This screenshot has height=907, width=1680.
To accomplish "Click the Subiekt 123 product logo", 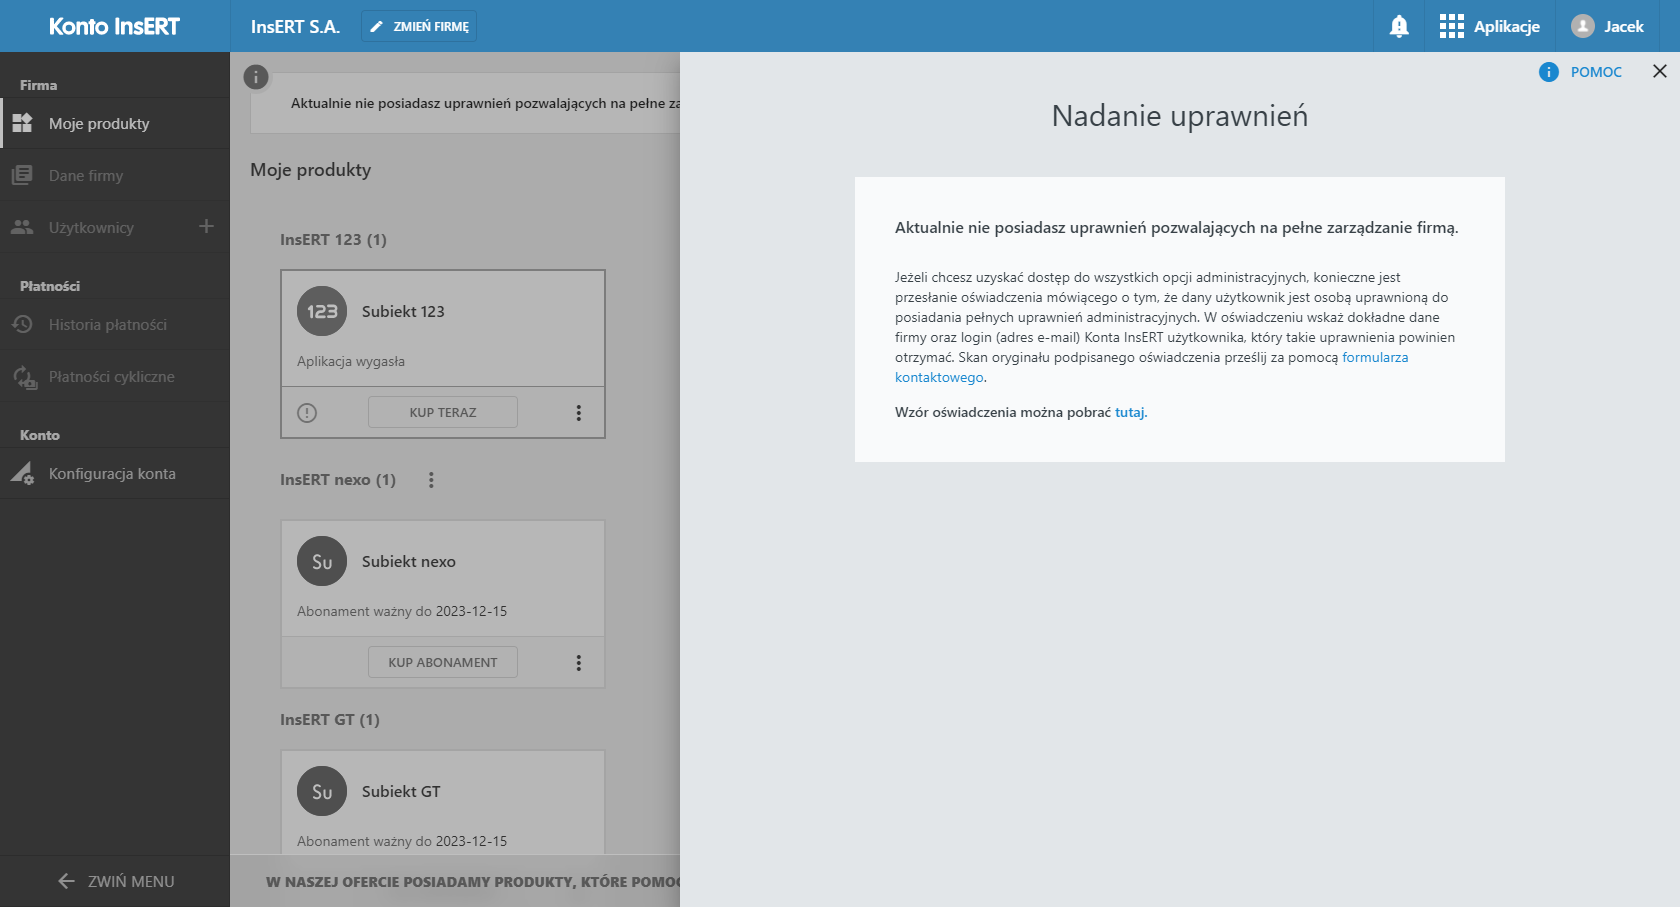I will tap(322, 311).
